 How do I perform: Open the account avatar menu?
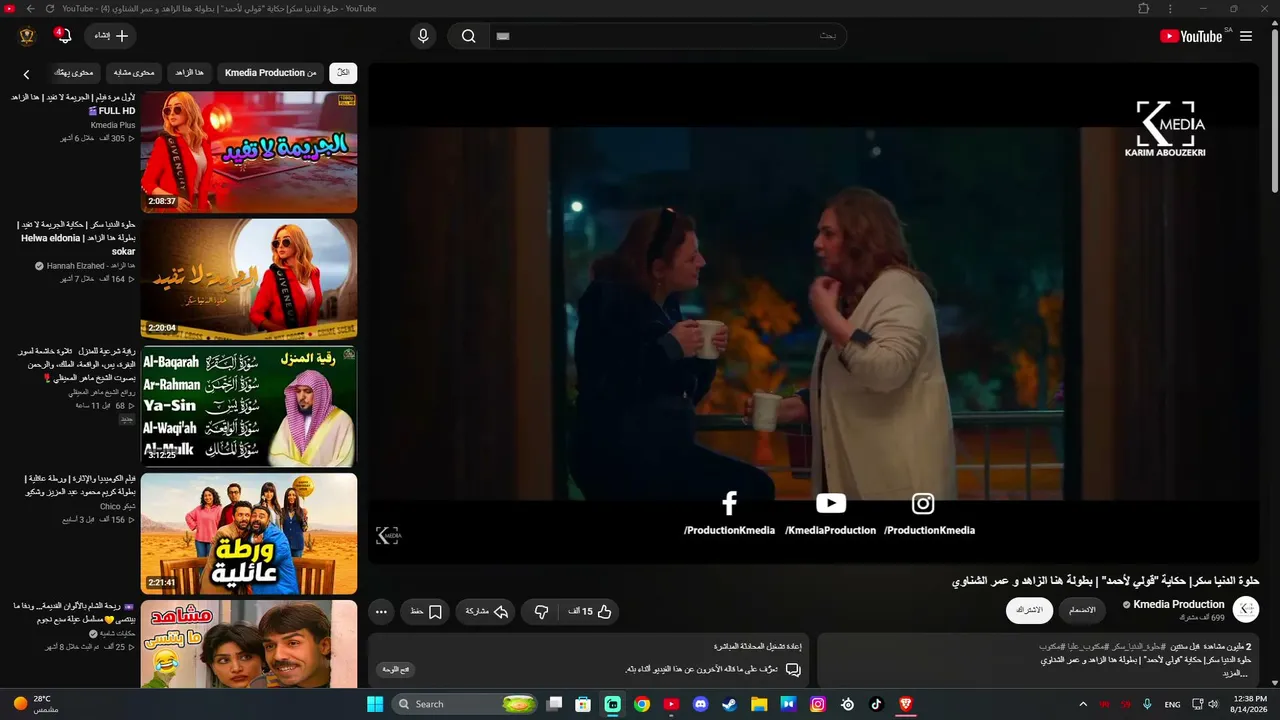tap(27, 36)
